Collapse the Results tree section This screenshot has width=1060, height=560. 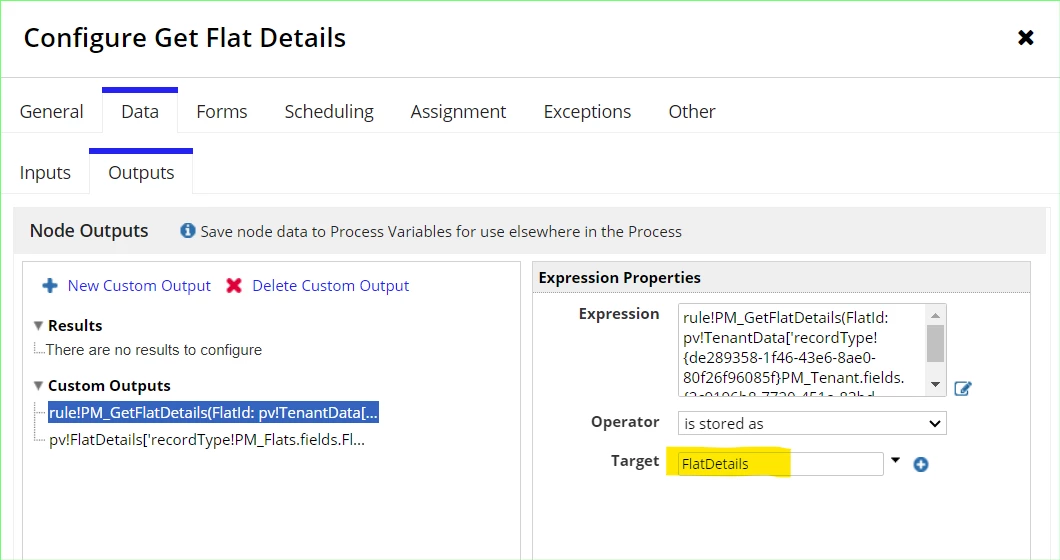(x=39, y=325)
